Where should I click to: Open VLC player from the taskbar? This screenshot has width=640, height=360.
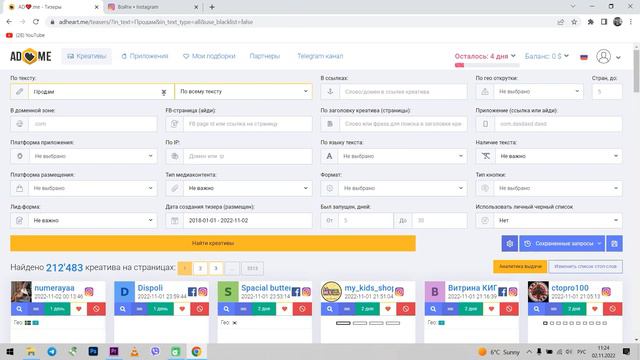134,351
